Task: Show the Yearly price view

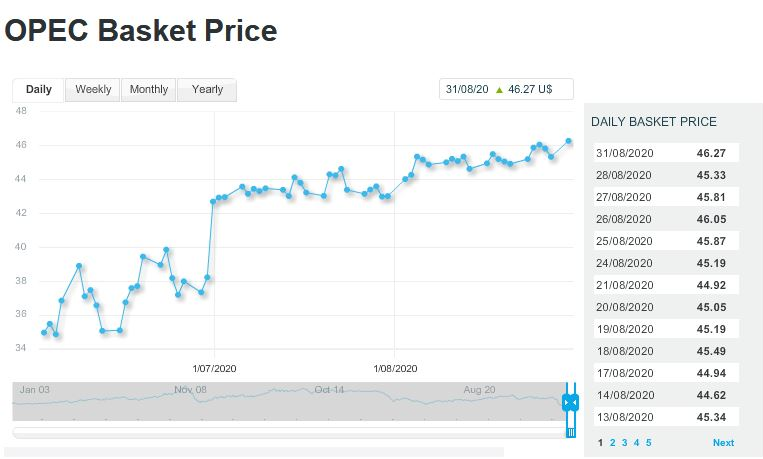Action: coord(207,90)
